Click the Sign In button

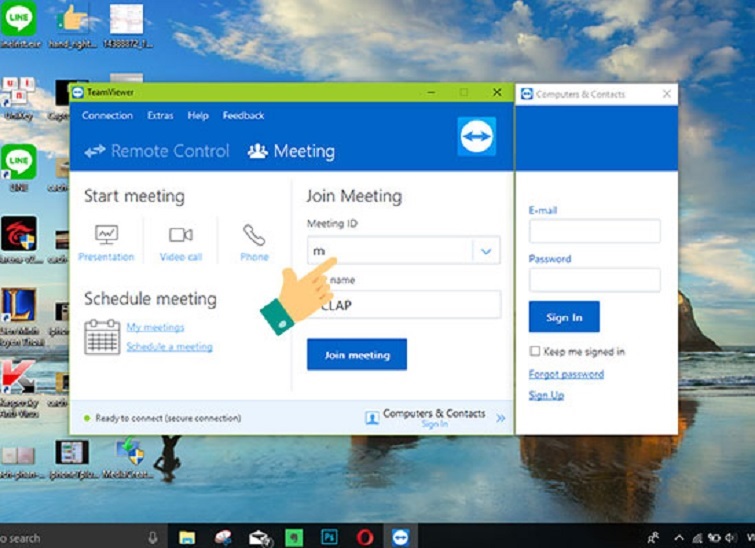tap(564, 317)
